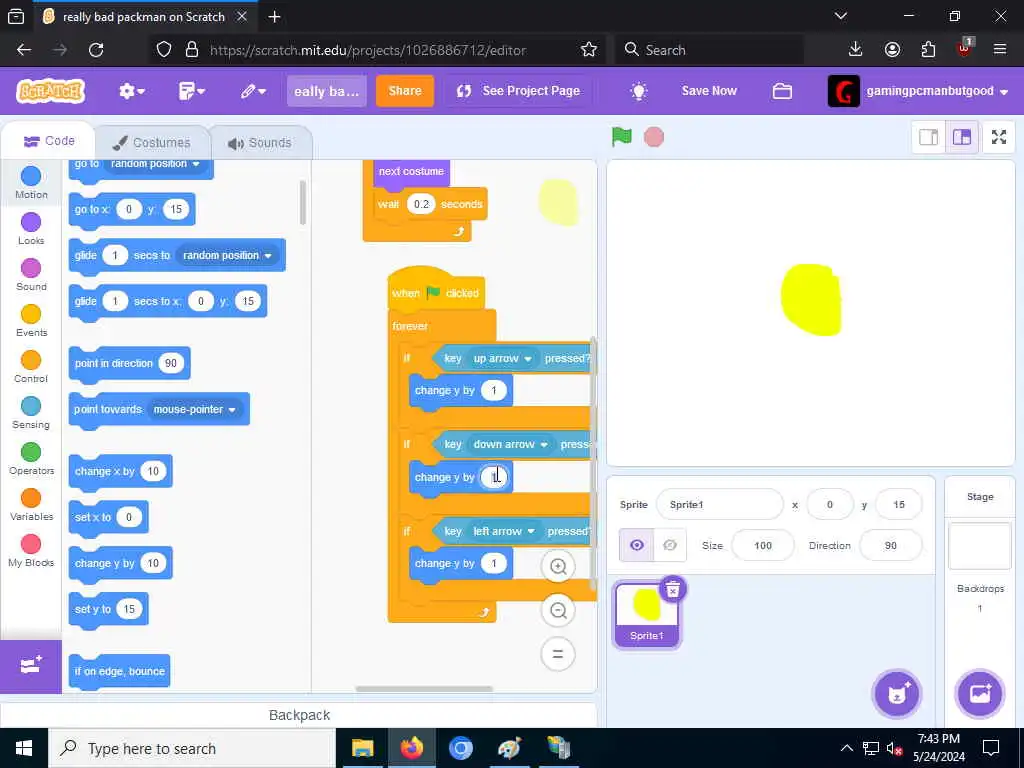This screenshot has width=1024, height=768.
Task: Click the project title field
Action: 327,91
